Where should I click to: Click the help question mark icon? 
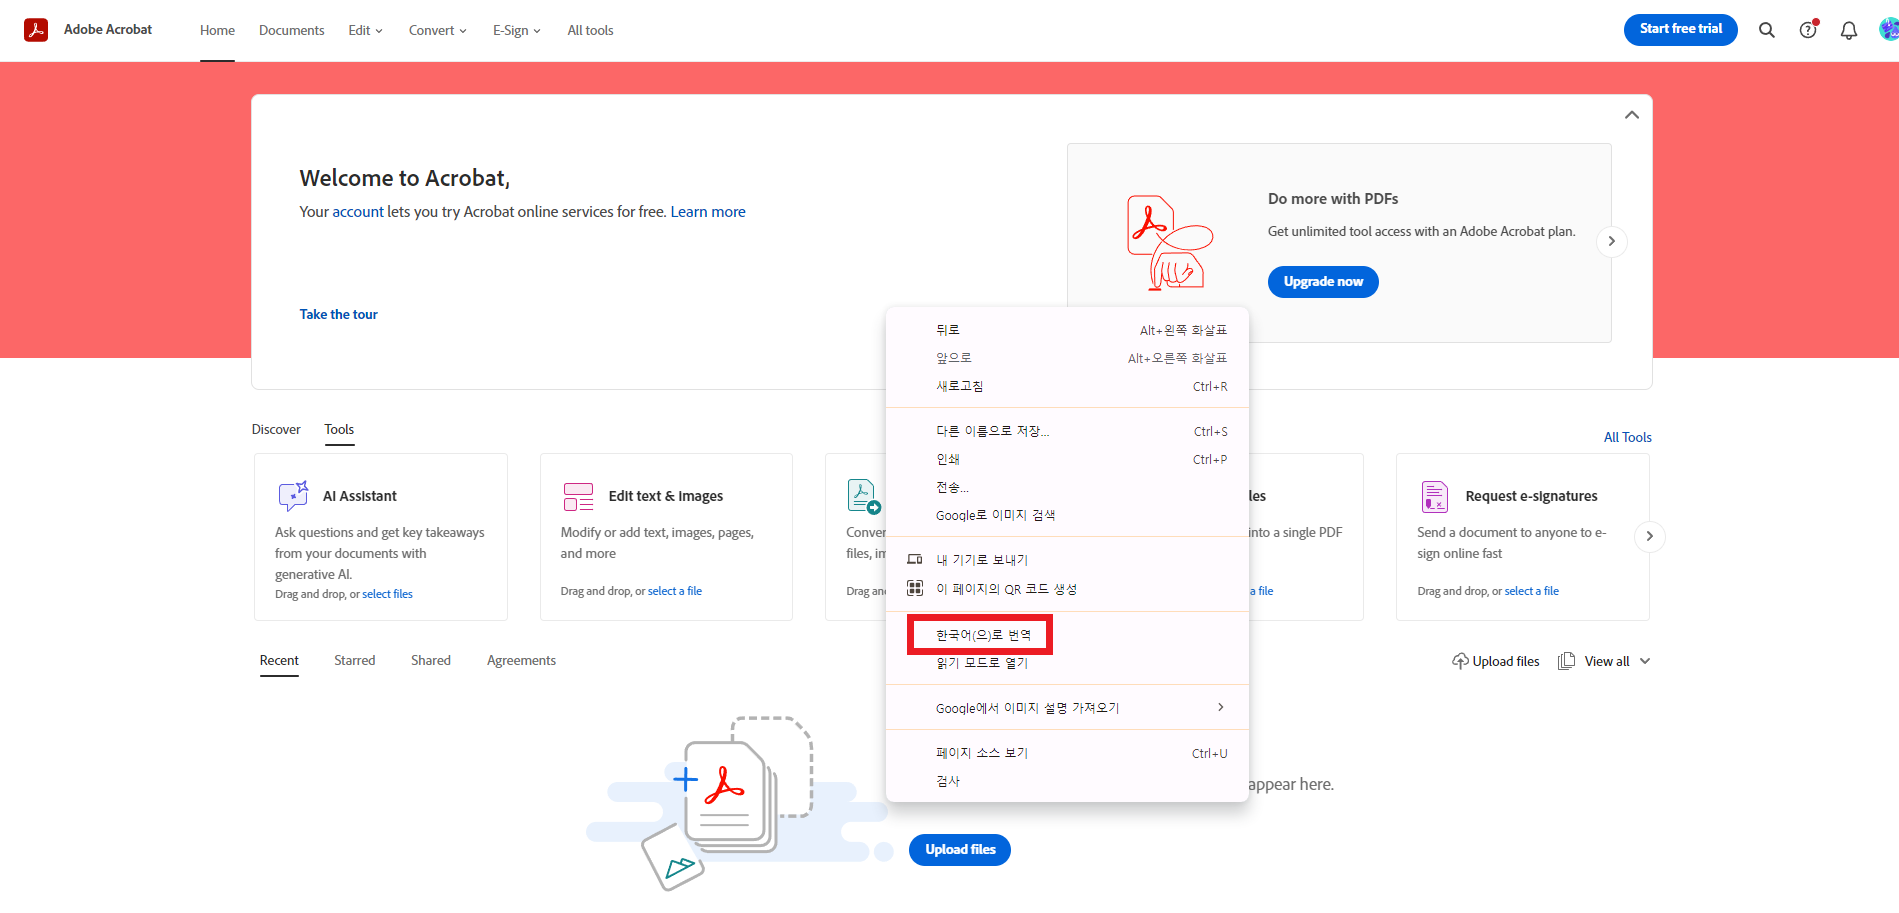pyautogui.click(x=1807, y=30)
